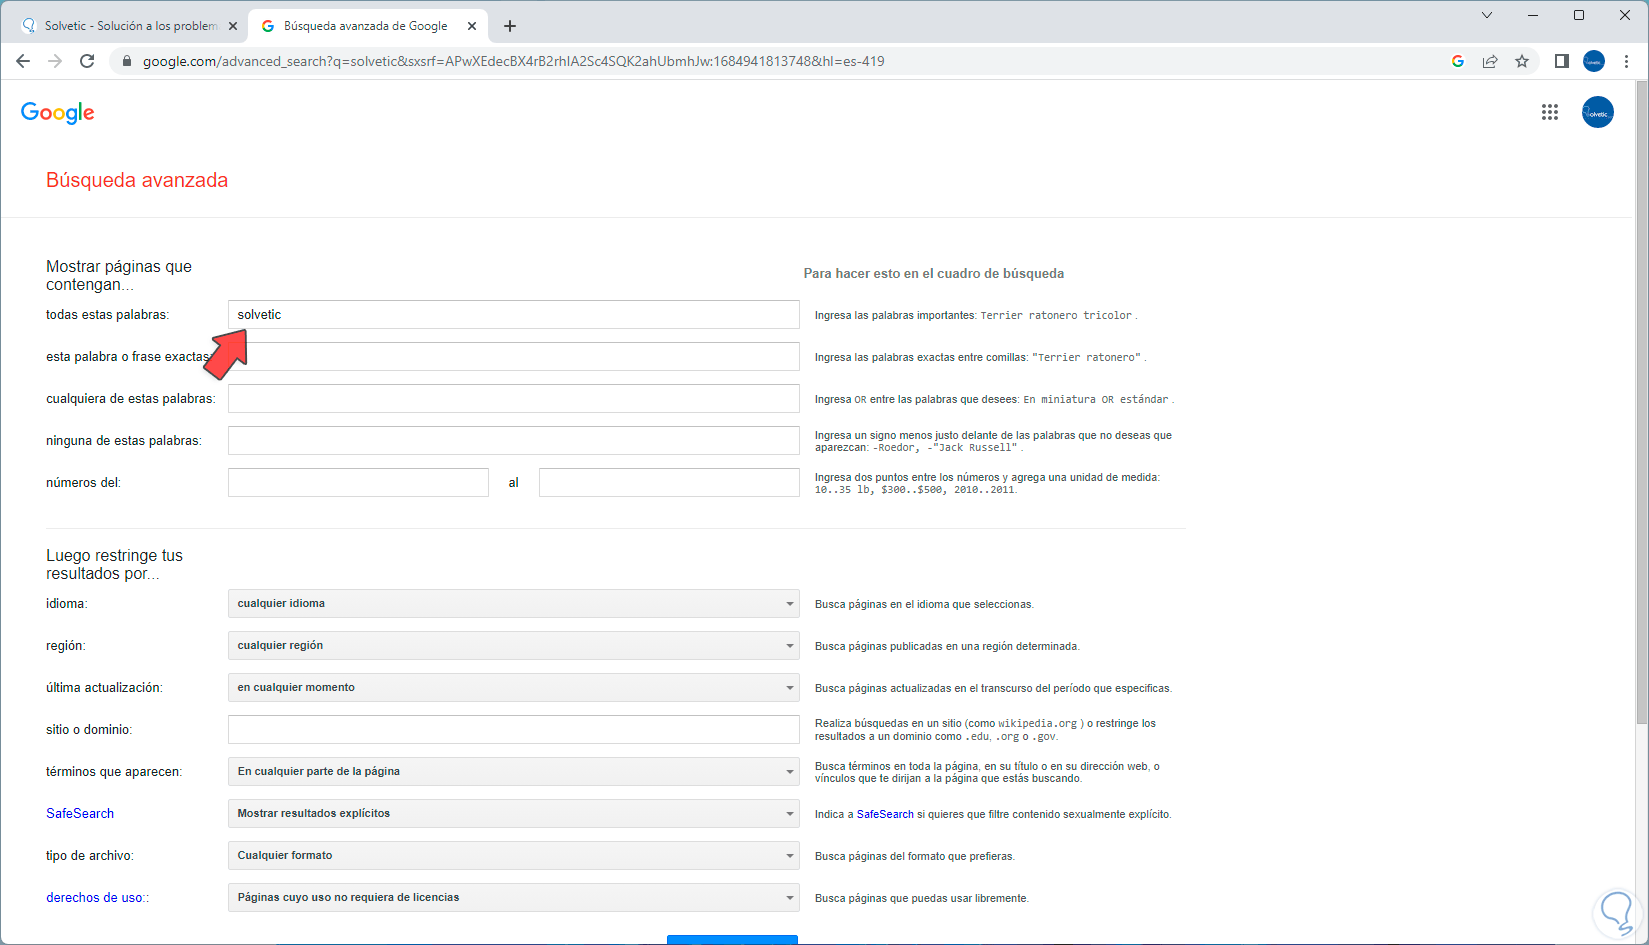1649x945 pixels.
Task: Open the derechos de uso link
Action: click(x=95, y=898)
